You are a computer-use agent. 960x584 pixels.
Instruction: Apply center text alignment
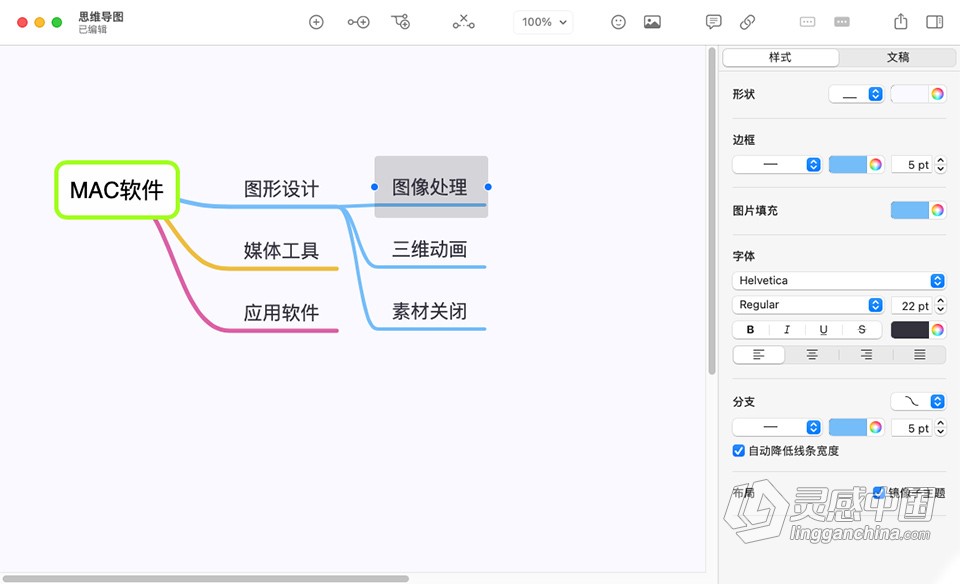(811, 354)
